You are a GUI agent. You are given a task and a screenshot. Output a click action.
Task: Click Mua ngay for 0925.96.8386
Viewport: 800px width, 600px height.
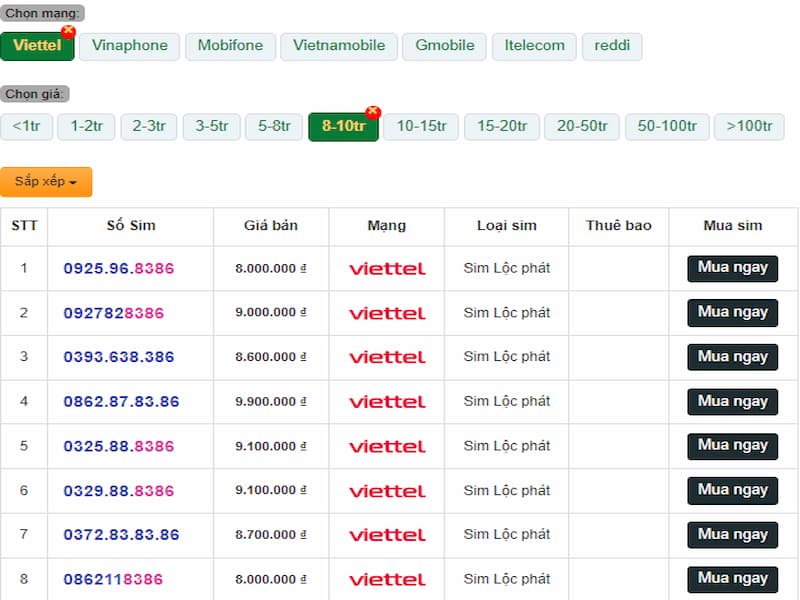[732, 268]
